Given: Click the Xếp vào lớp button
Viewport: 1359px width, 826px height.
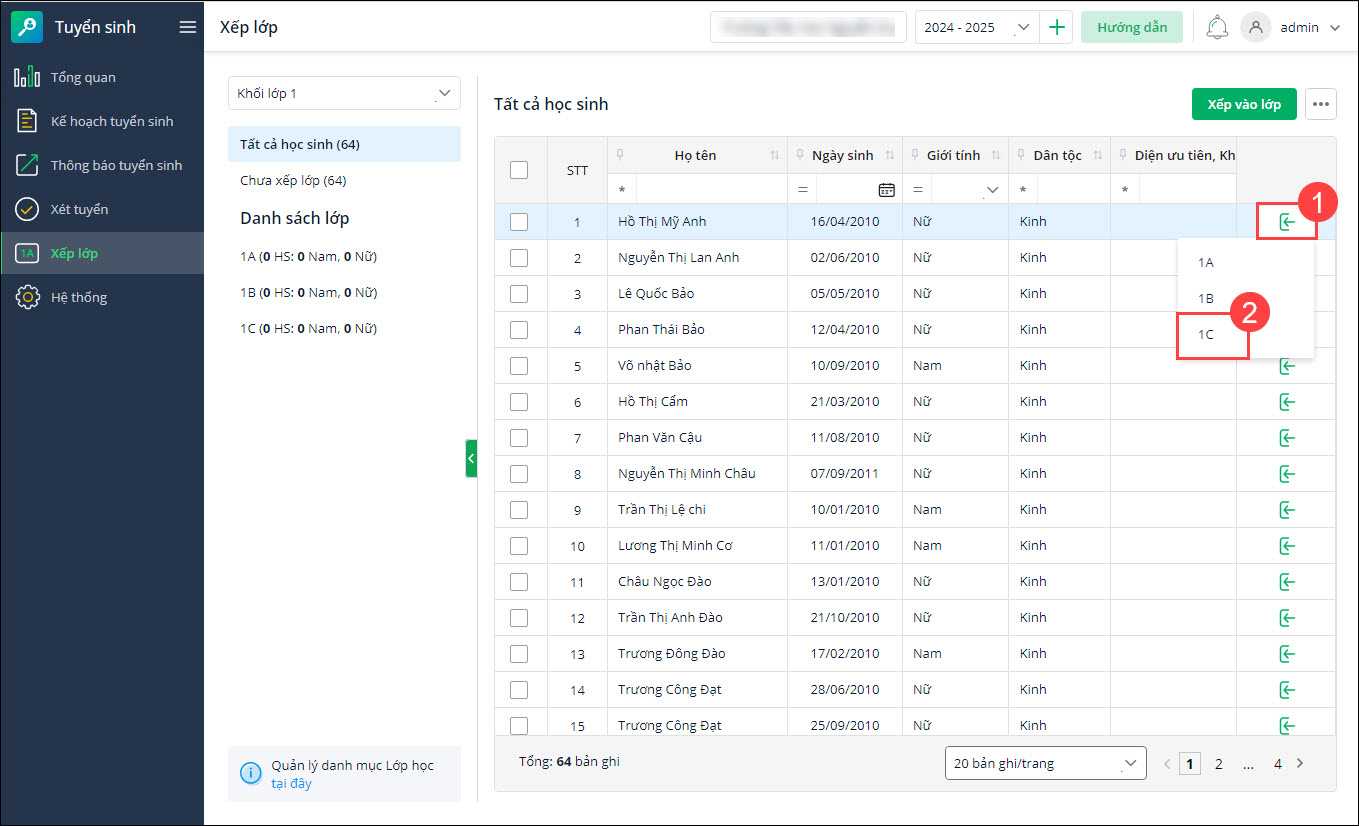Looking at the screenshot, I should [x=1243, y=104].
